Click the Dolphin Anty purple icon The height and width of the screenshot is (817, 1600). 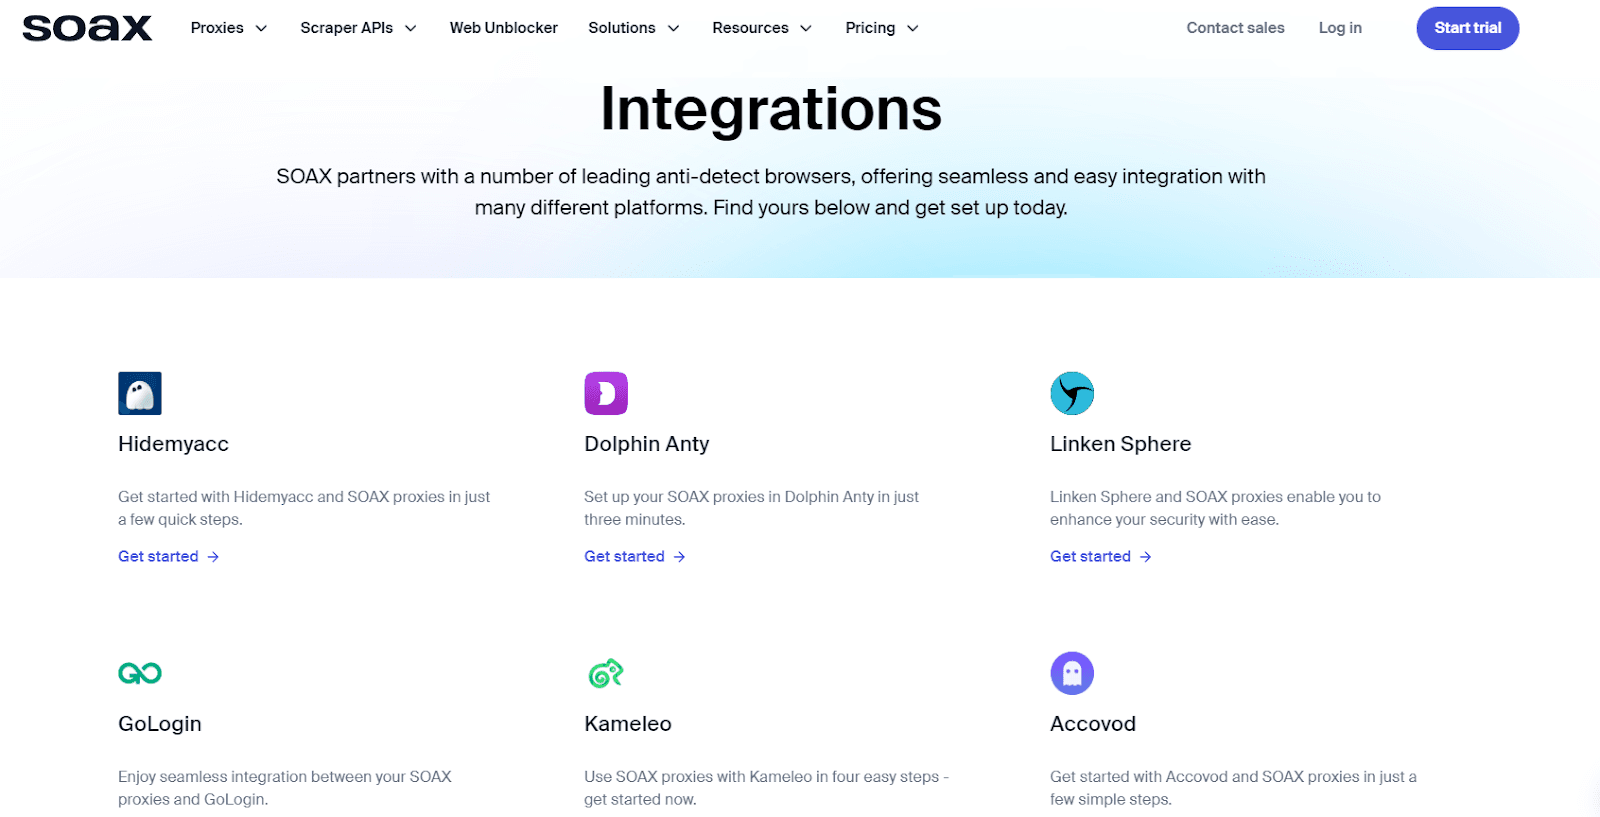[606, 394]
